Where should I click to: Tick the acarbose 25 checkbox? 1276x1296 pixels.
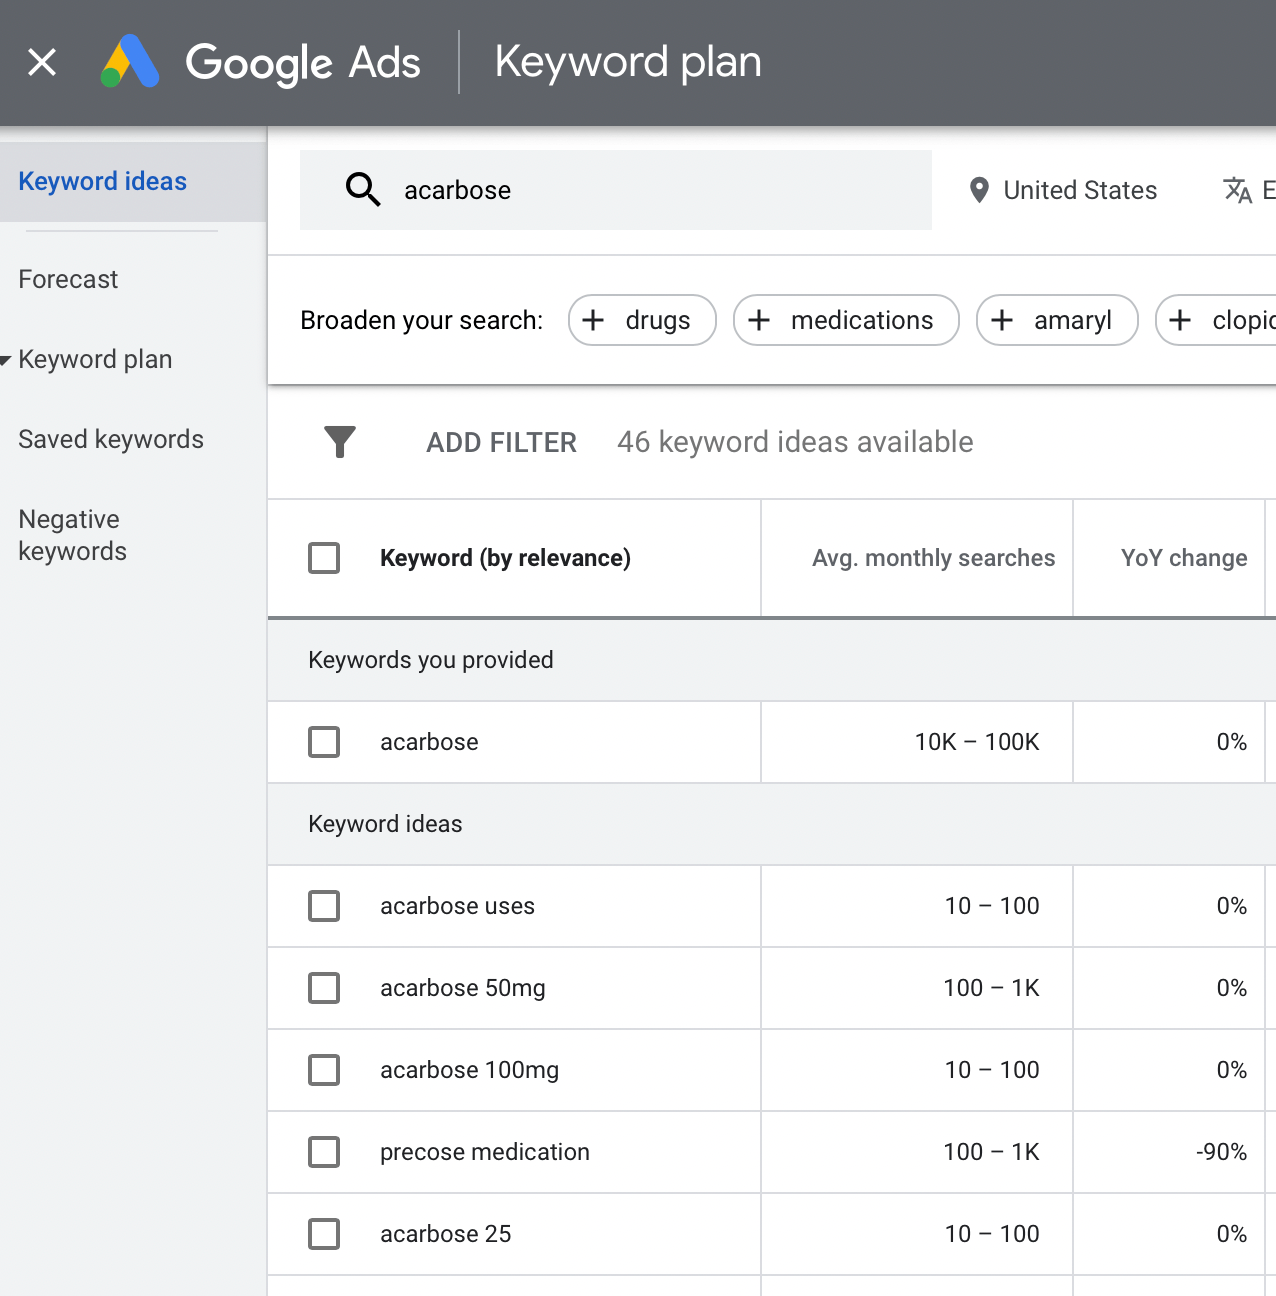click(x=324, y=1234)
